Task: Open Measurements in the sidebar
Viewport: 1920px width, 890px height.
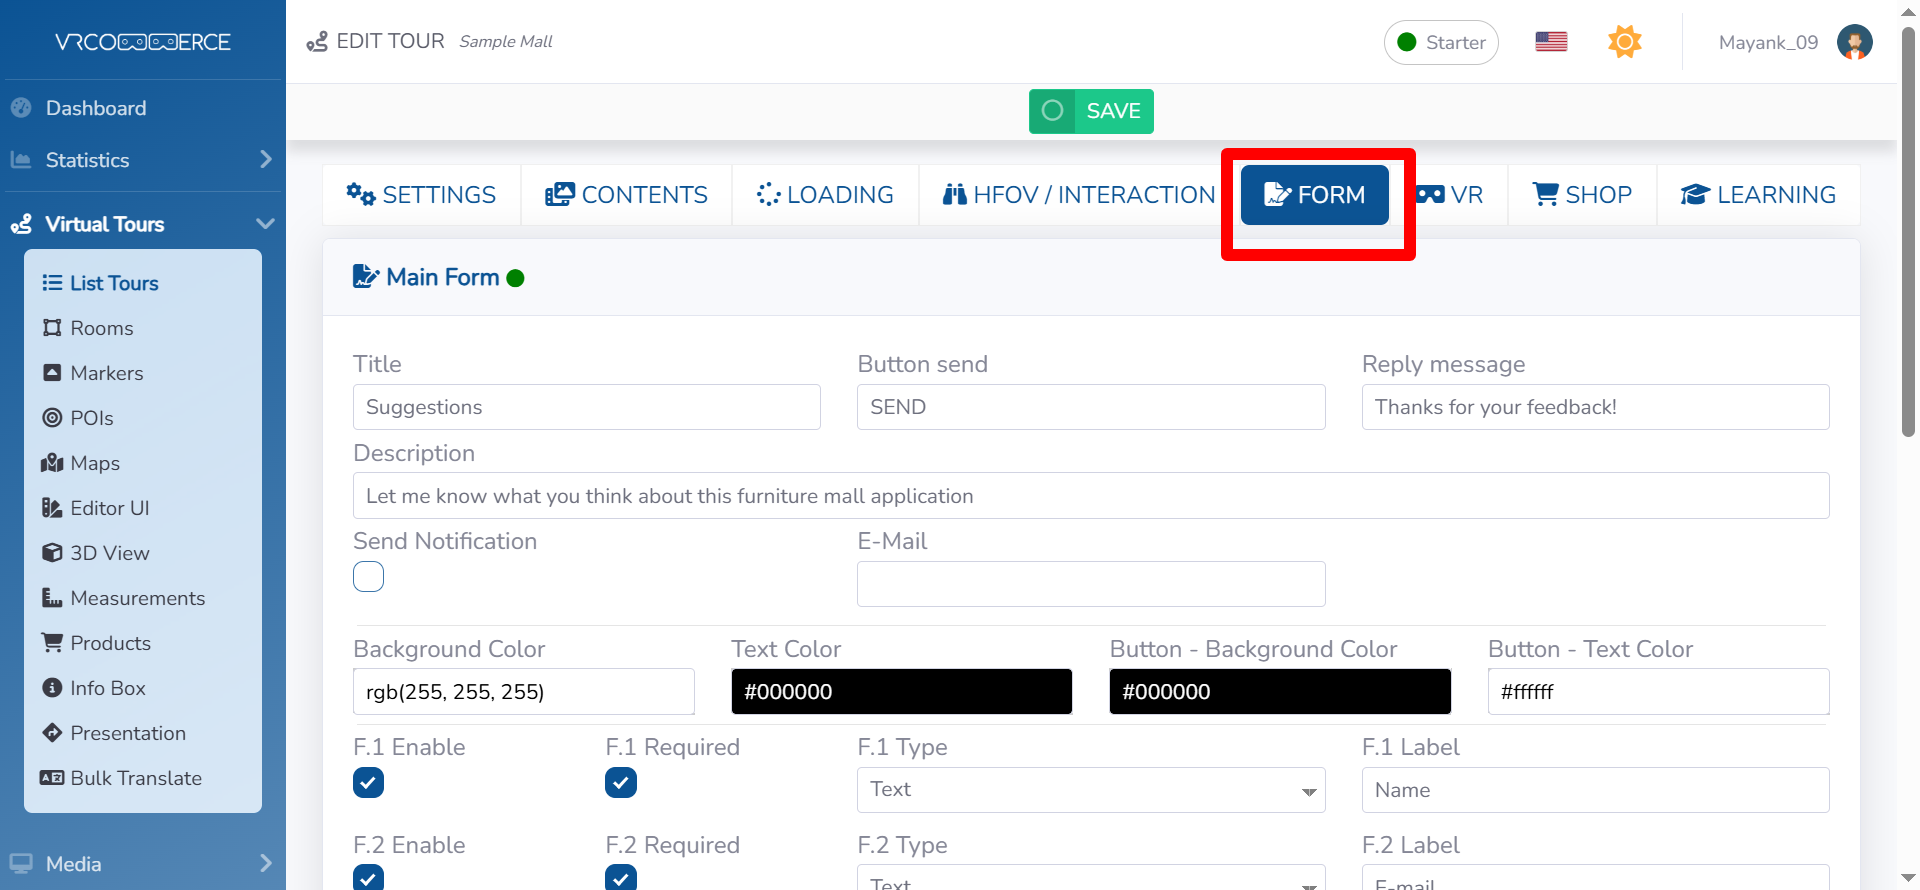Action: (137, 598)
